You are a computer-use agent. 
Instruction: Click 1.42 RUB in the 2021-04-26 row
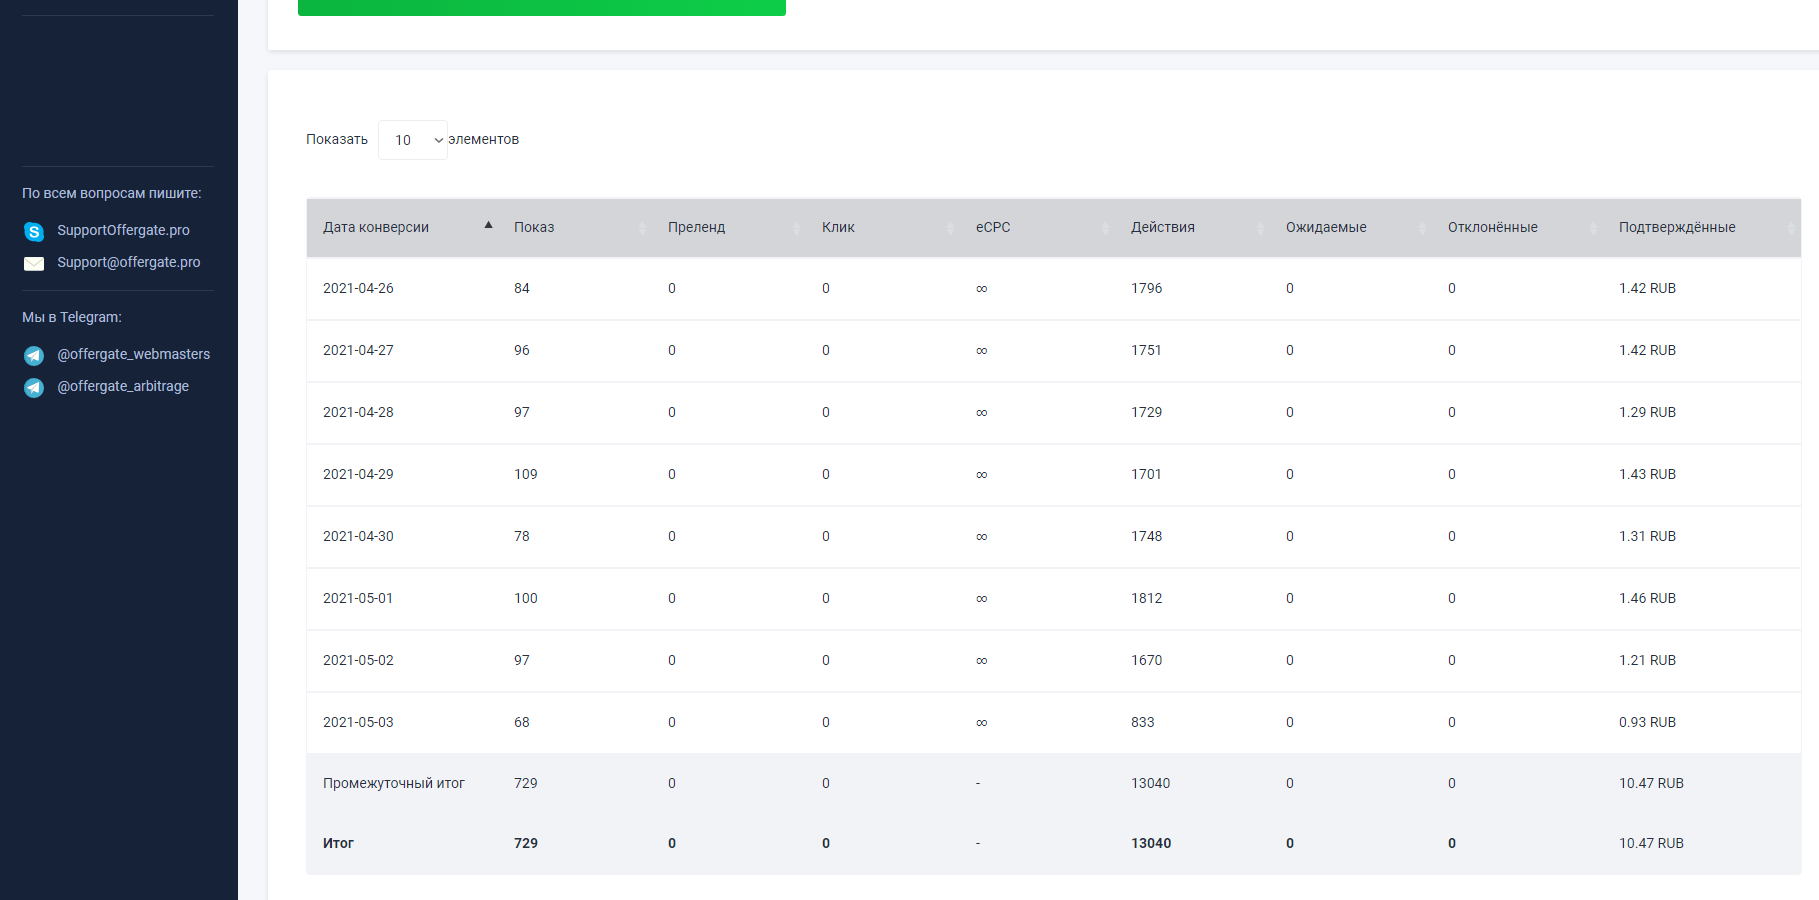click(x=1648, y=288)
